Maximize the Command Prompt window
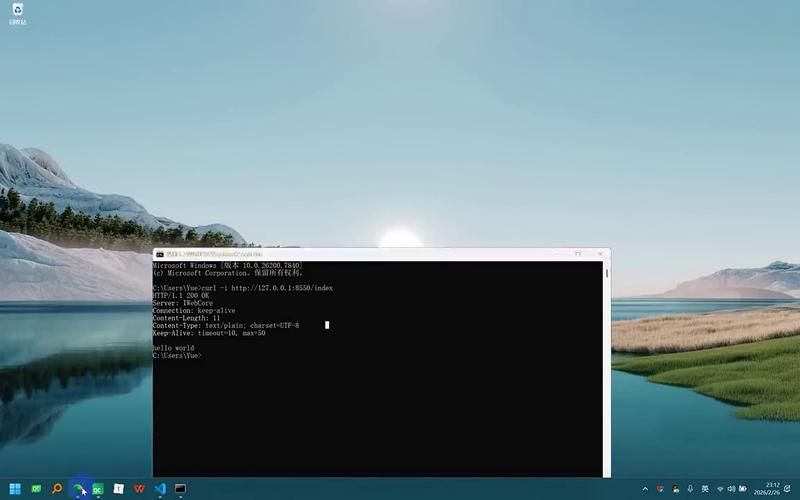 pyautogui.click(x=577, y=254)
